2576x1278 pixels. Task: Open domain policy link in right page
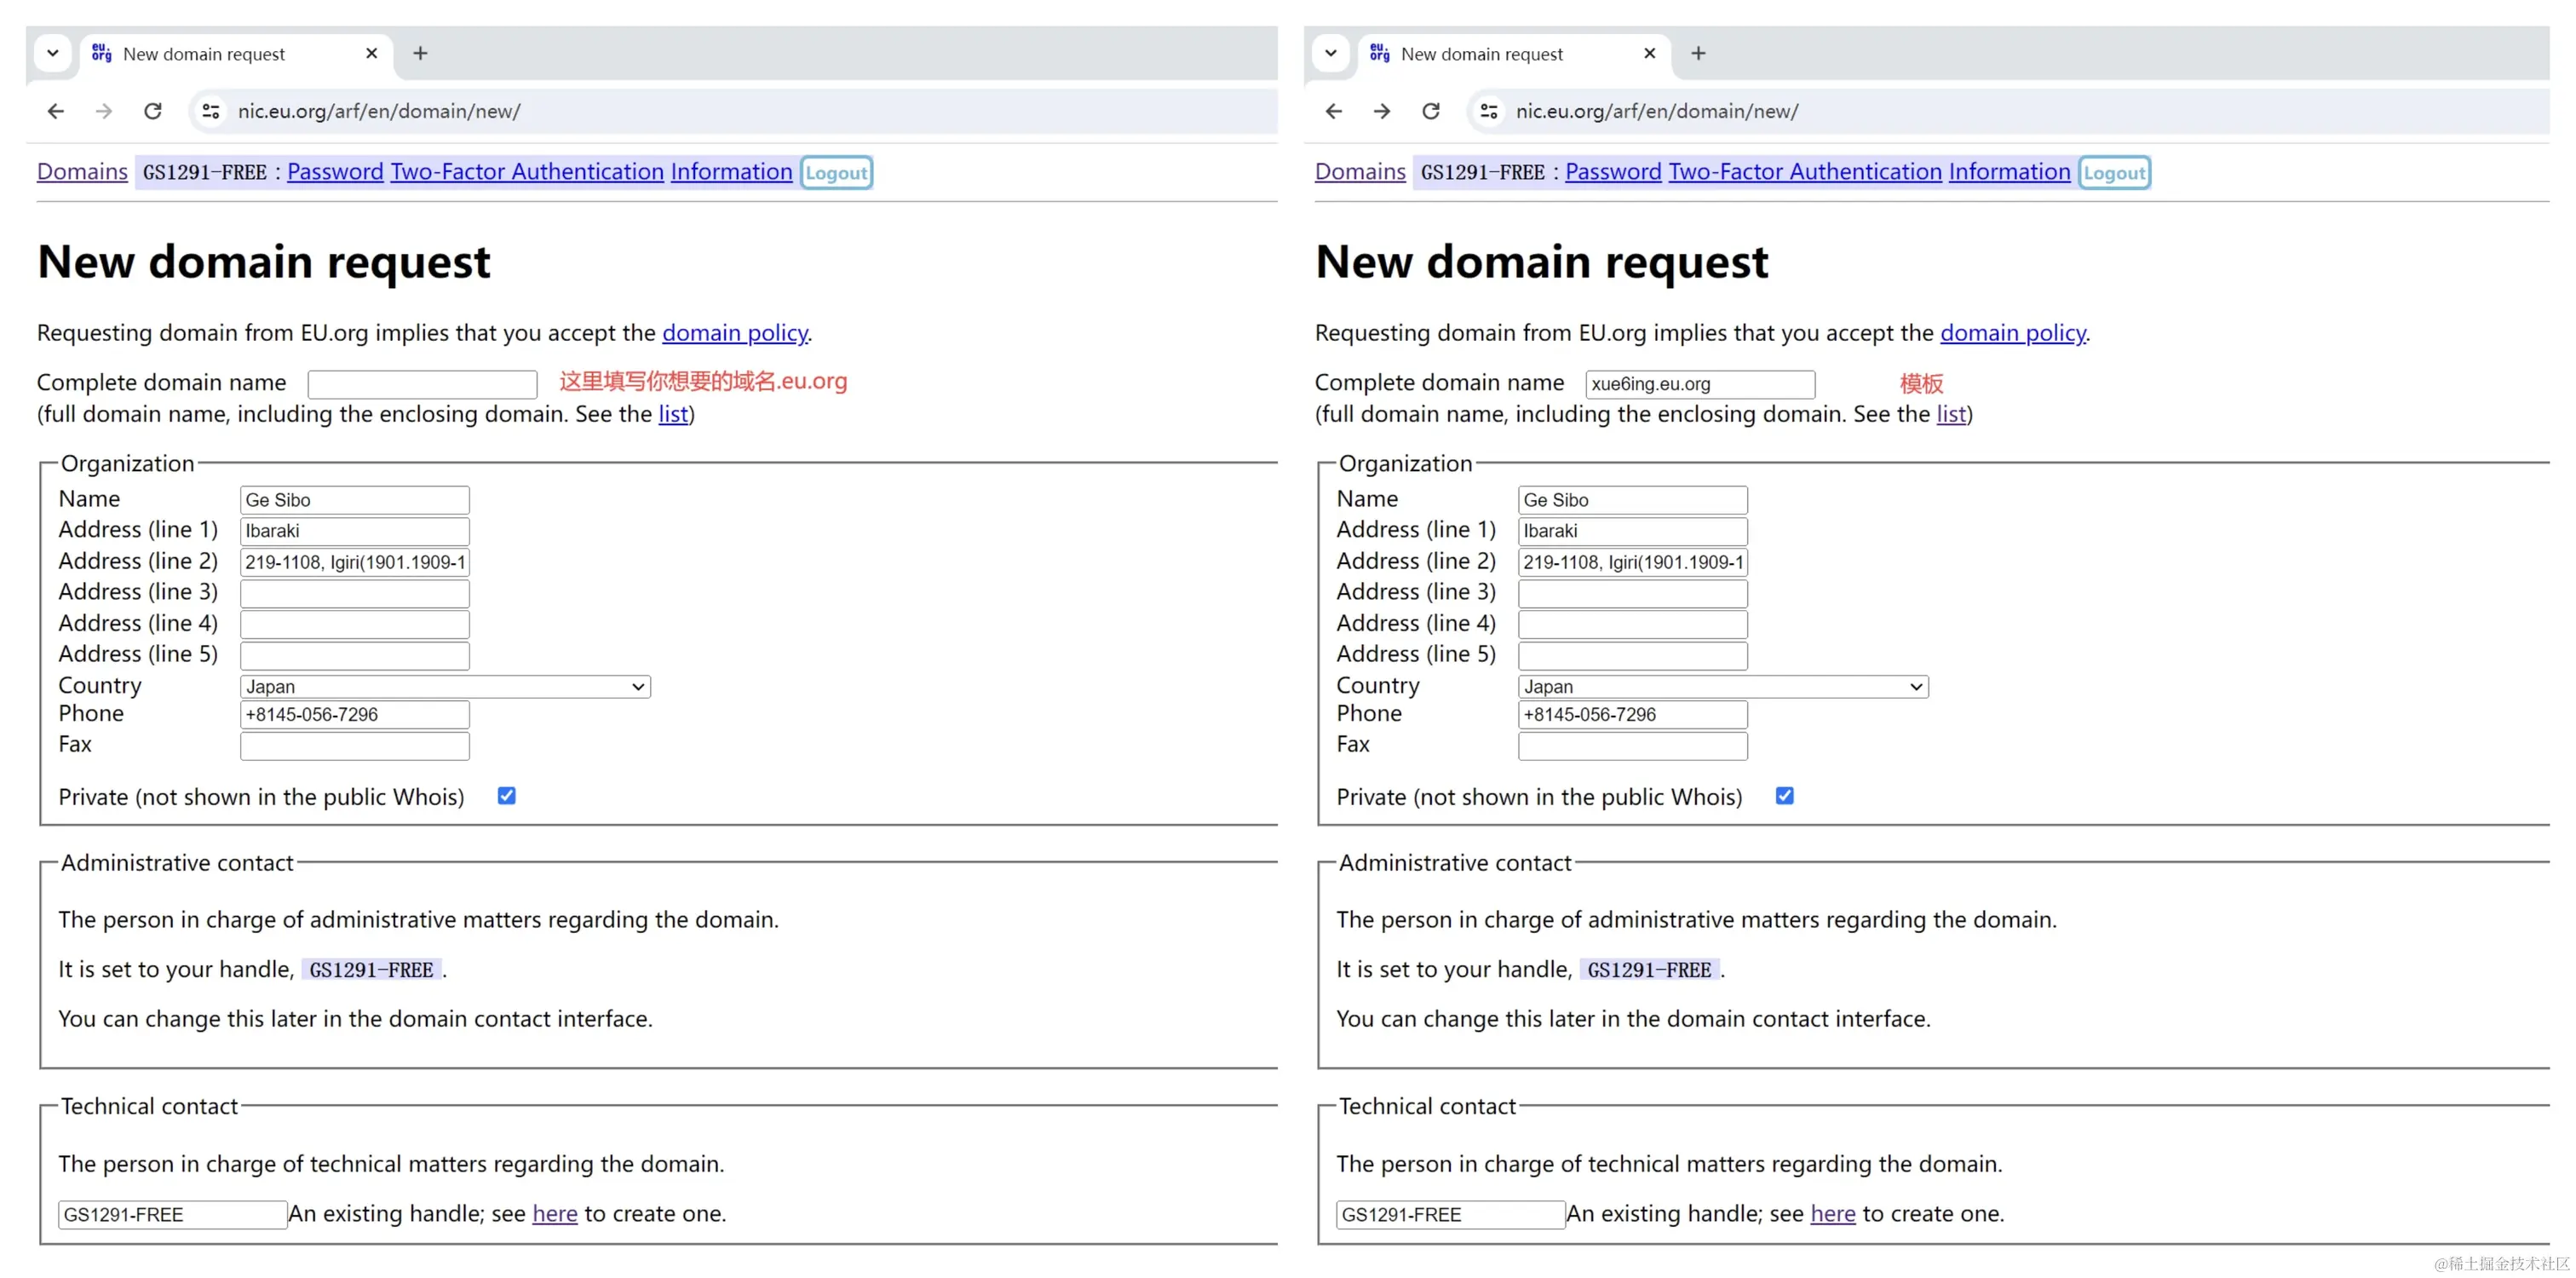click(x=2013, y=333)
